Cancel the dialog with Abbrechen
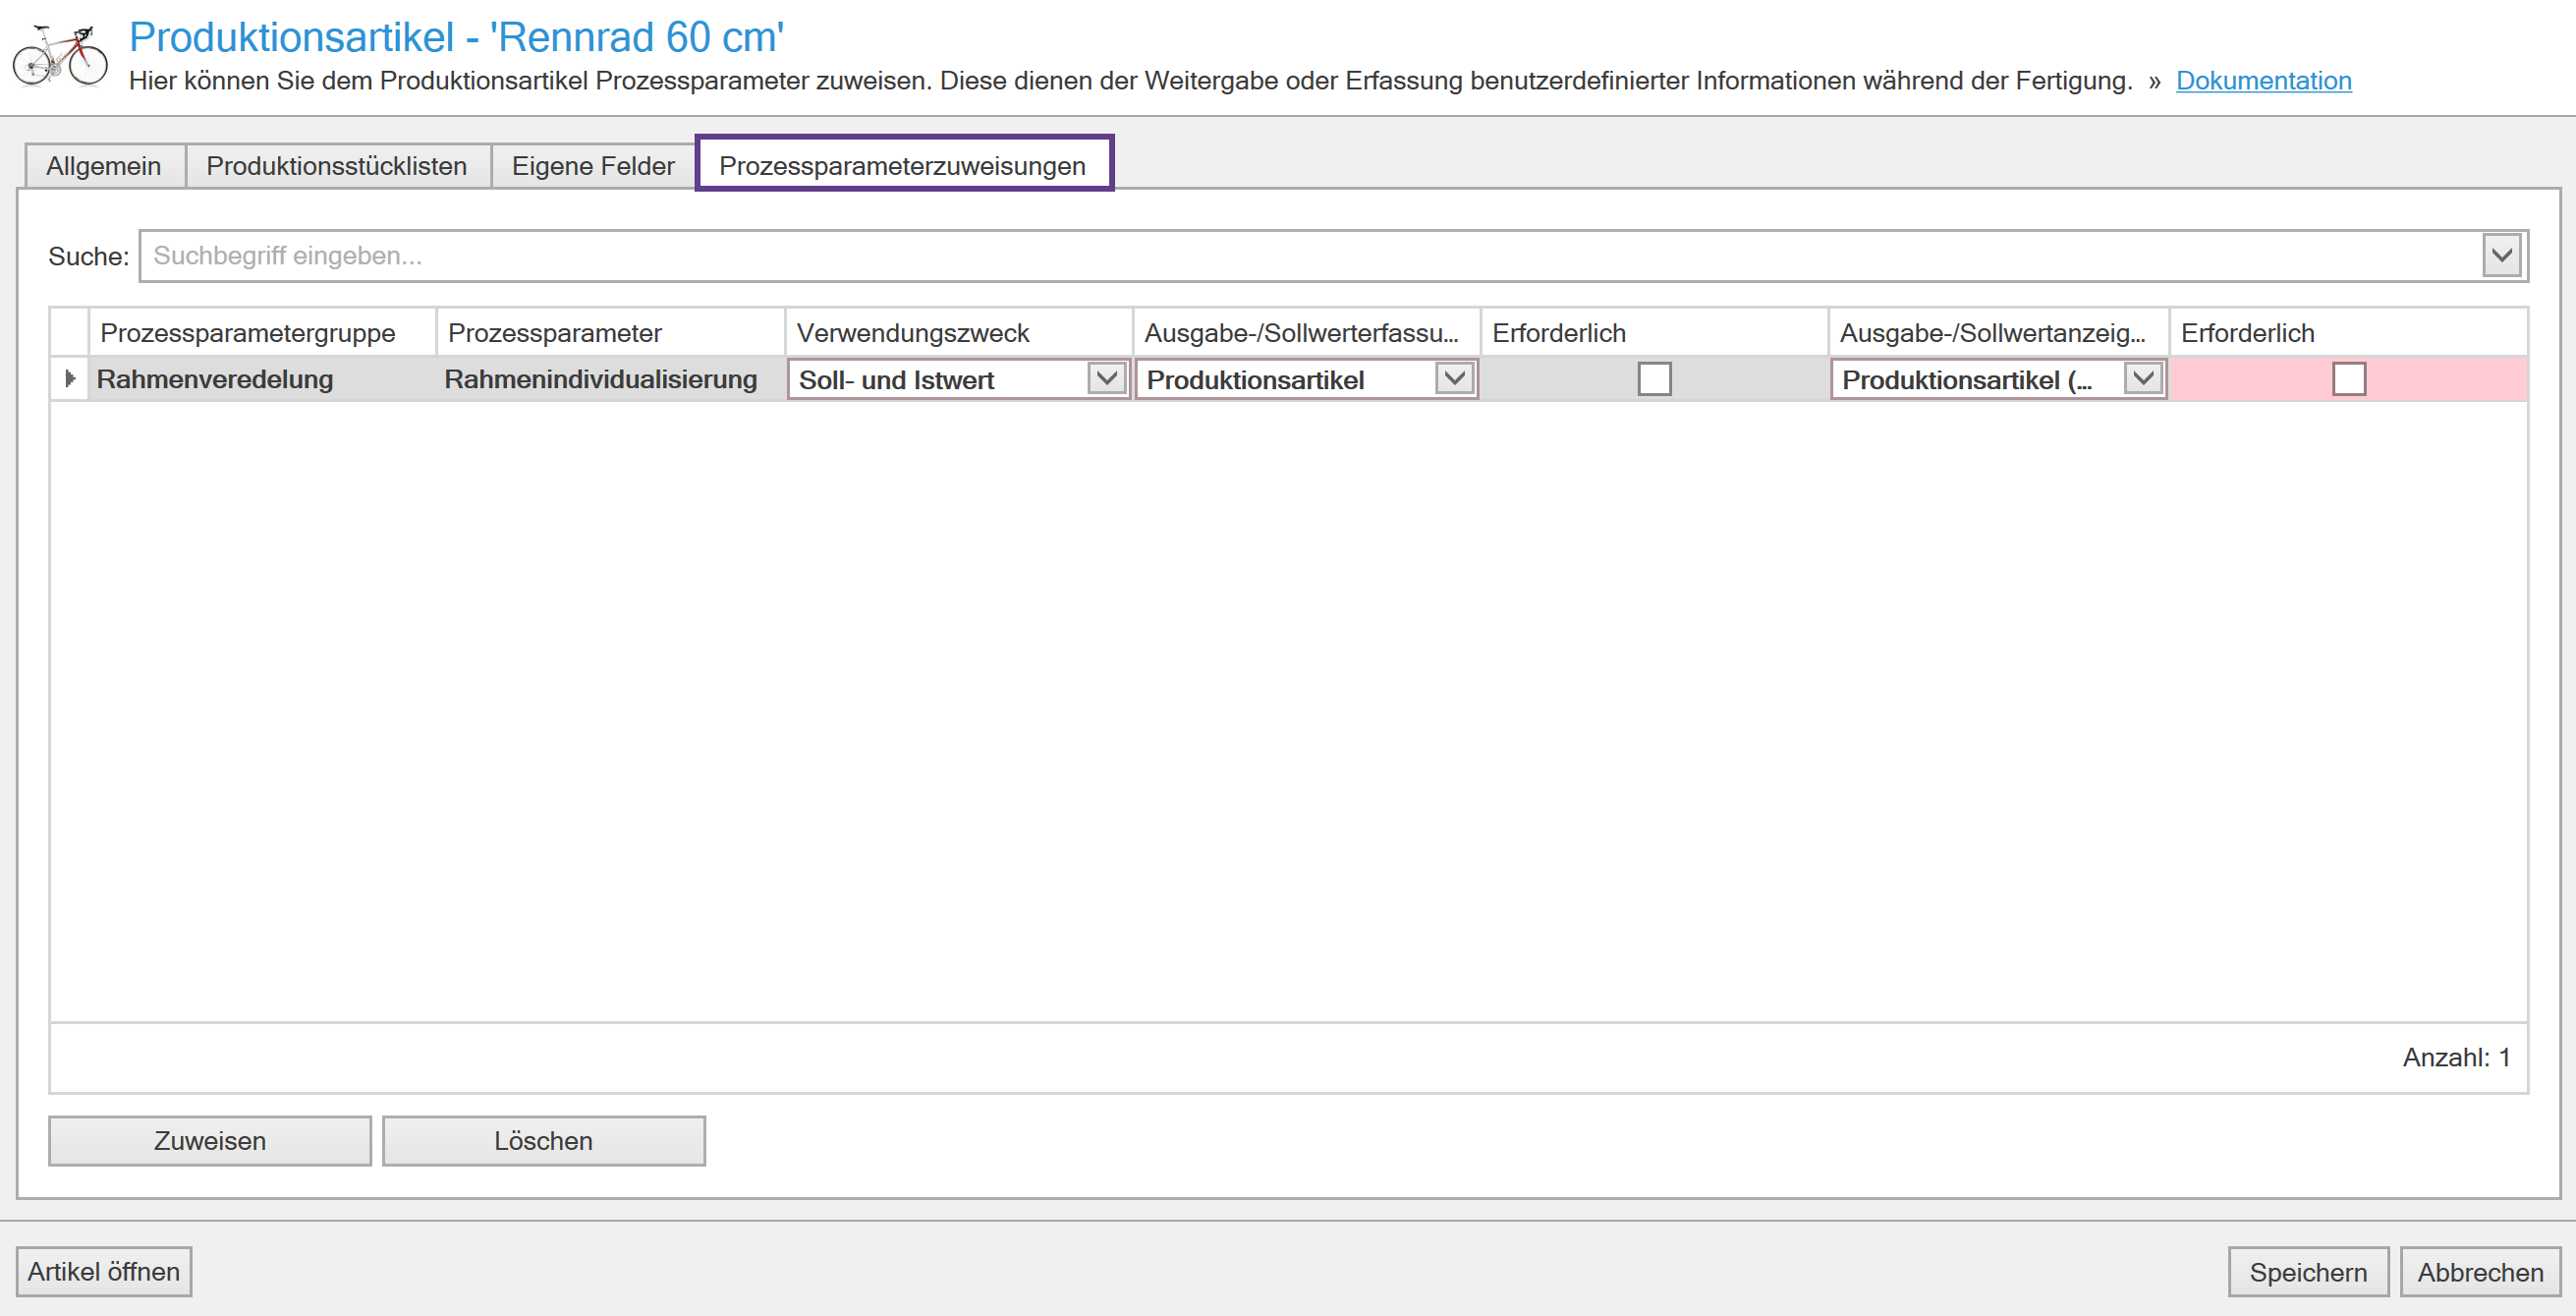The width and height of the screenshot is (2576, 1316). click(x=2479, y=1272)
